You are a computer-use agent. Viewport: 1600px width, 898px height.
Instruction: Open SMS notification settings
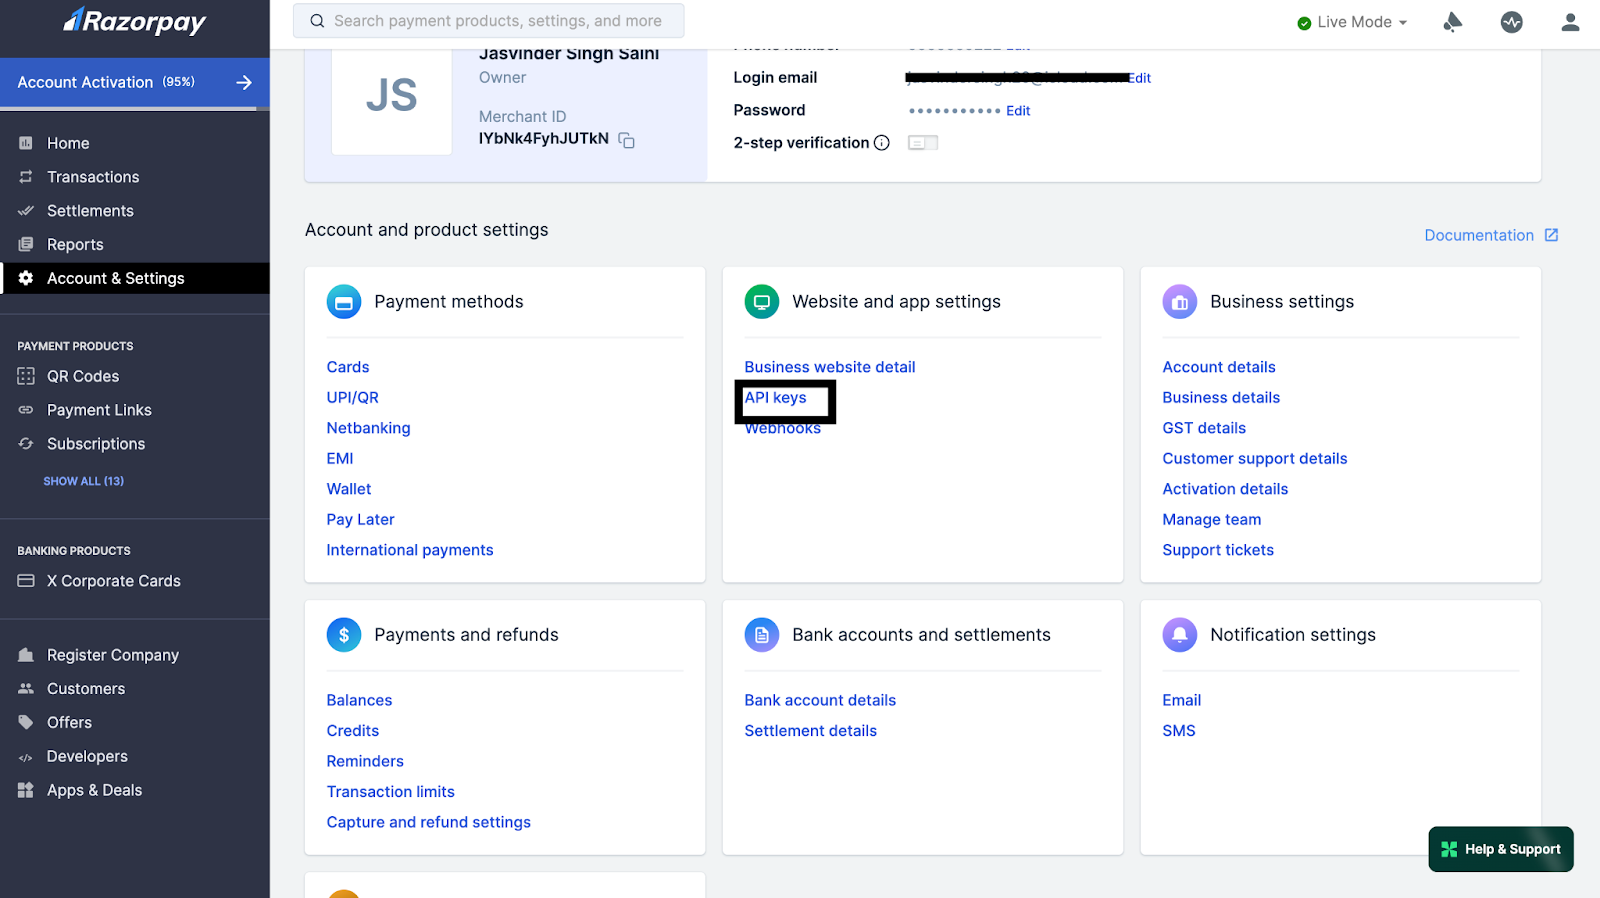[1179, 731]
